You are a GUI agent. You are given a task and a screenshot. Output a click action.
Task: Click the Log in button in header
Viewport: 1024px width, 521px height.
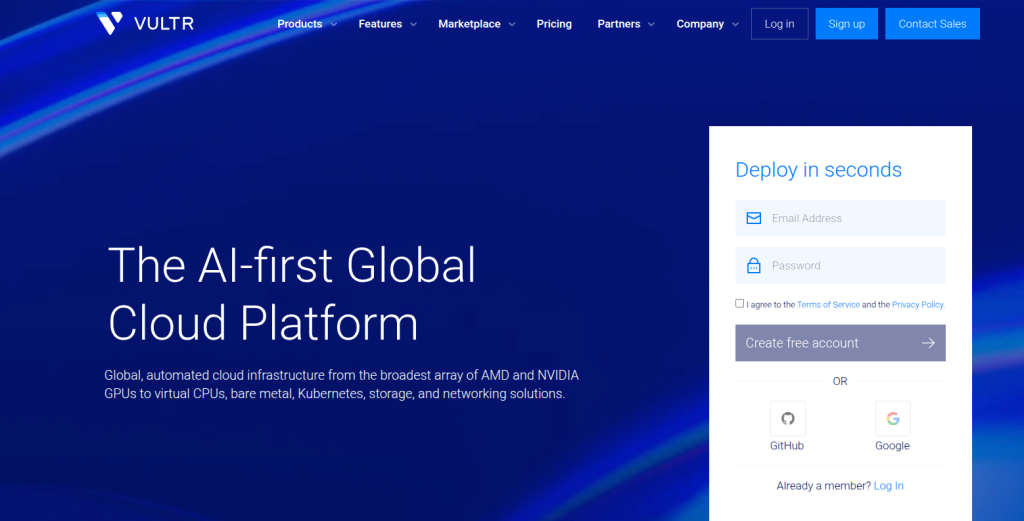pyautogui.click(x=780, y=24)
